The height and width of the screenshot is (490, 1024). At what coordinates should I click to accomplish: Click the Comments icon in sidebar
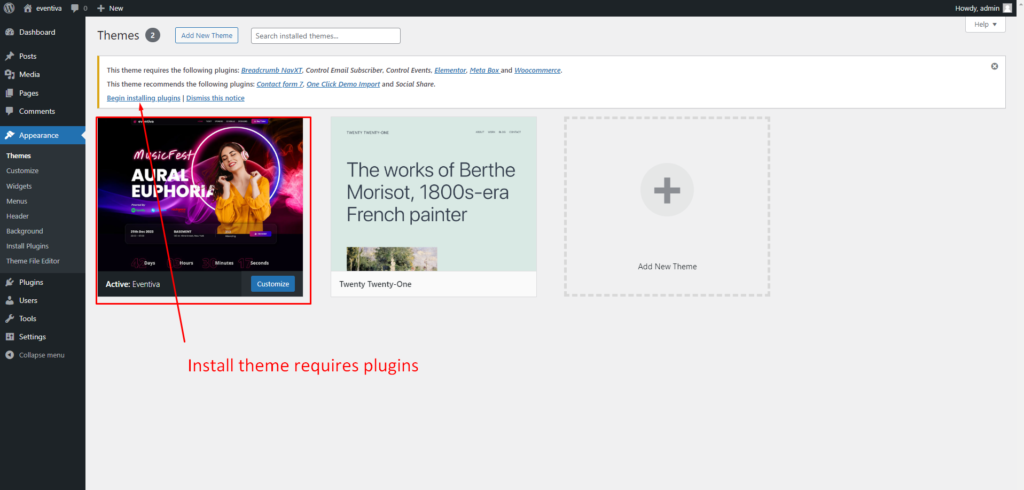[x=9, y=111]
